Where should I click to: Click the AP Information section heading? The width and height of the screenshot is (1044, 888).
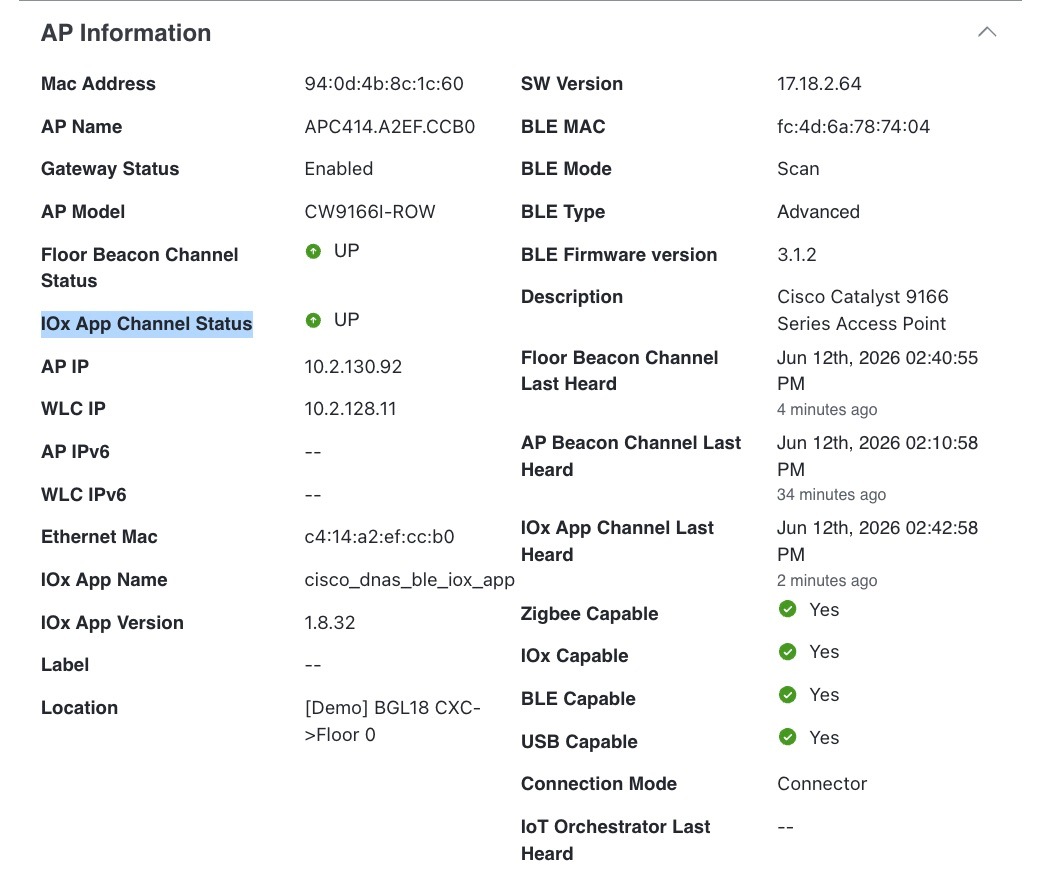pos(126,33)
